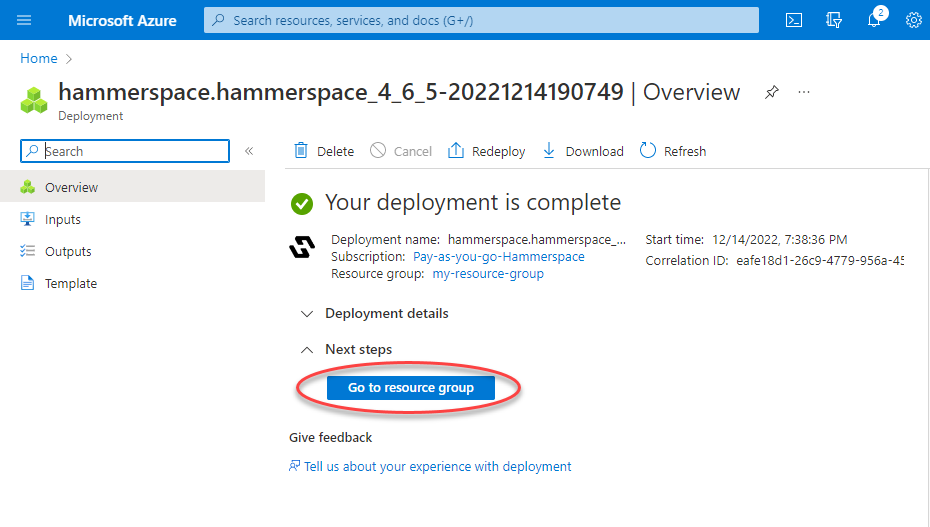Redeploy the deployment from the toolbar
Screen dimensions: 930x527
(x=486, y=151)
